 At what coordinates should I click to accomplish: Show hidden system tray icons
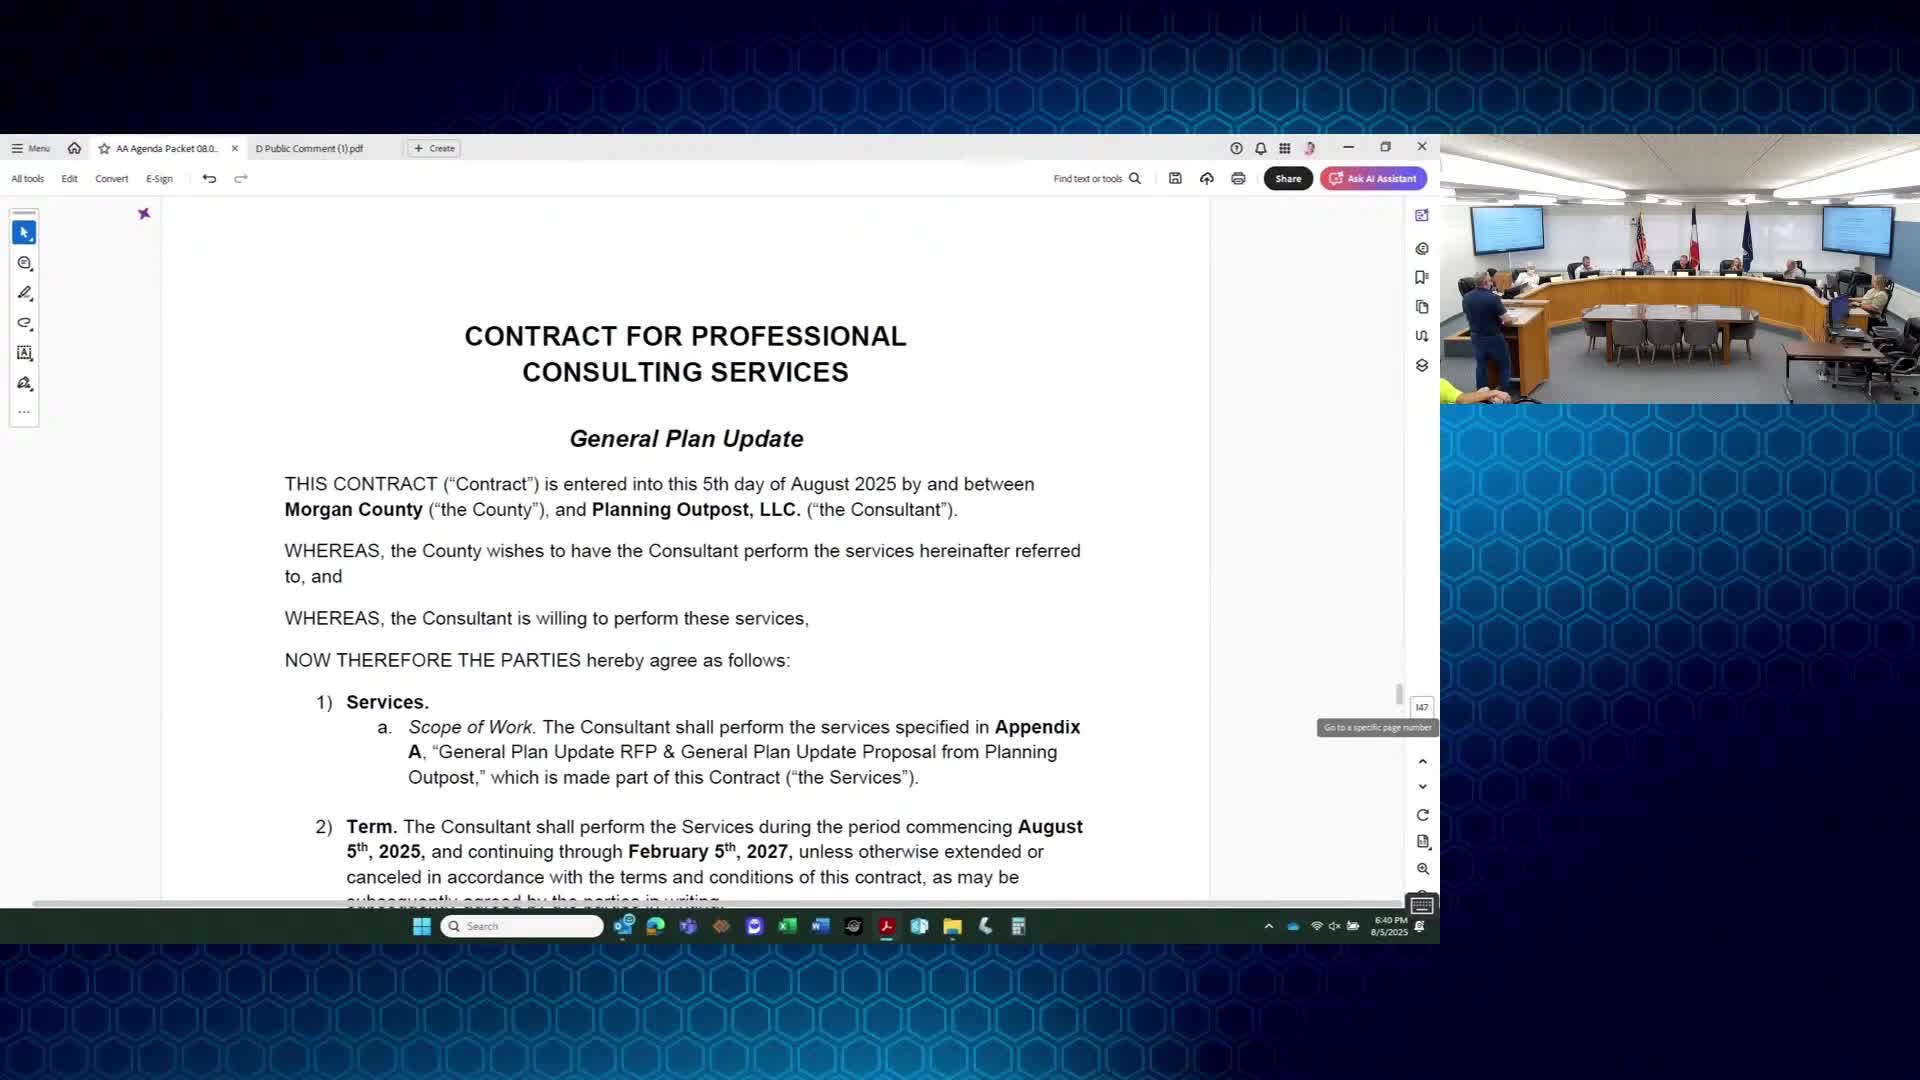coord(1268,926)
